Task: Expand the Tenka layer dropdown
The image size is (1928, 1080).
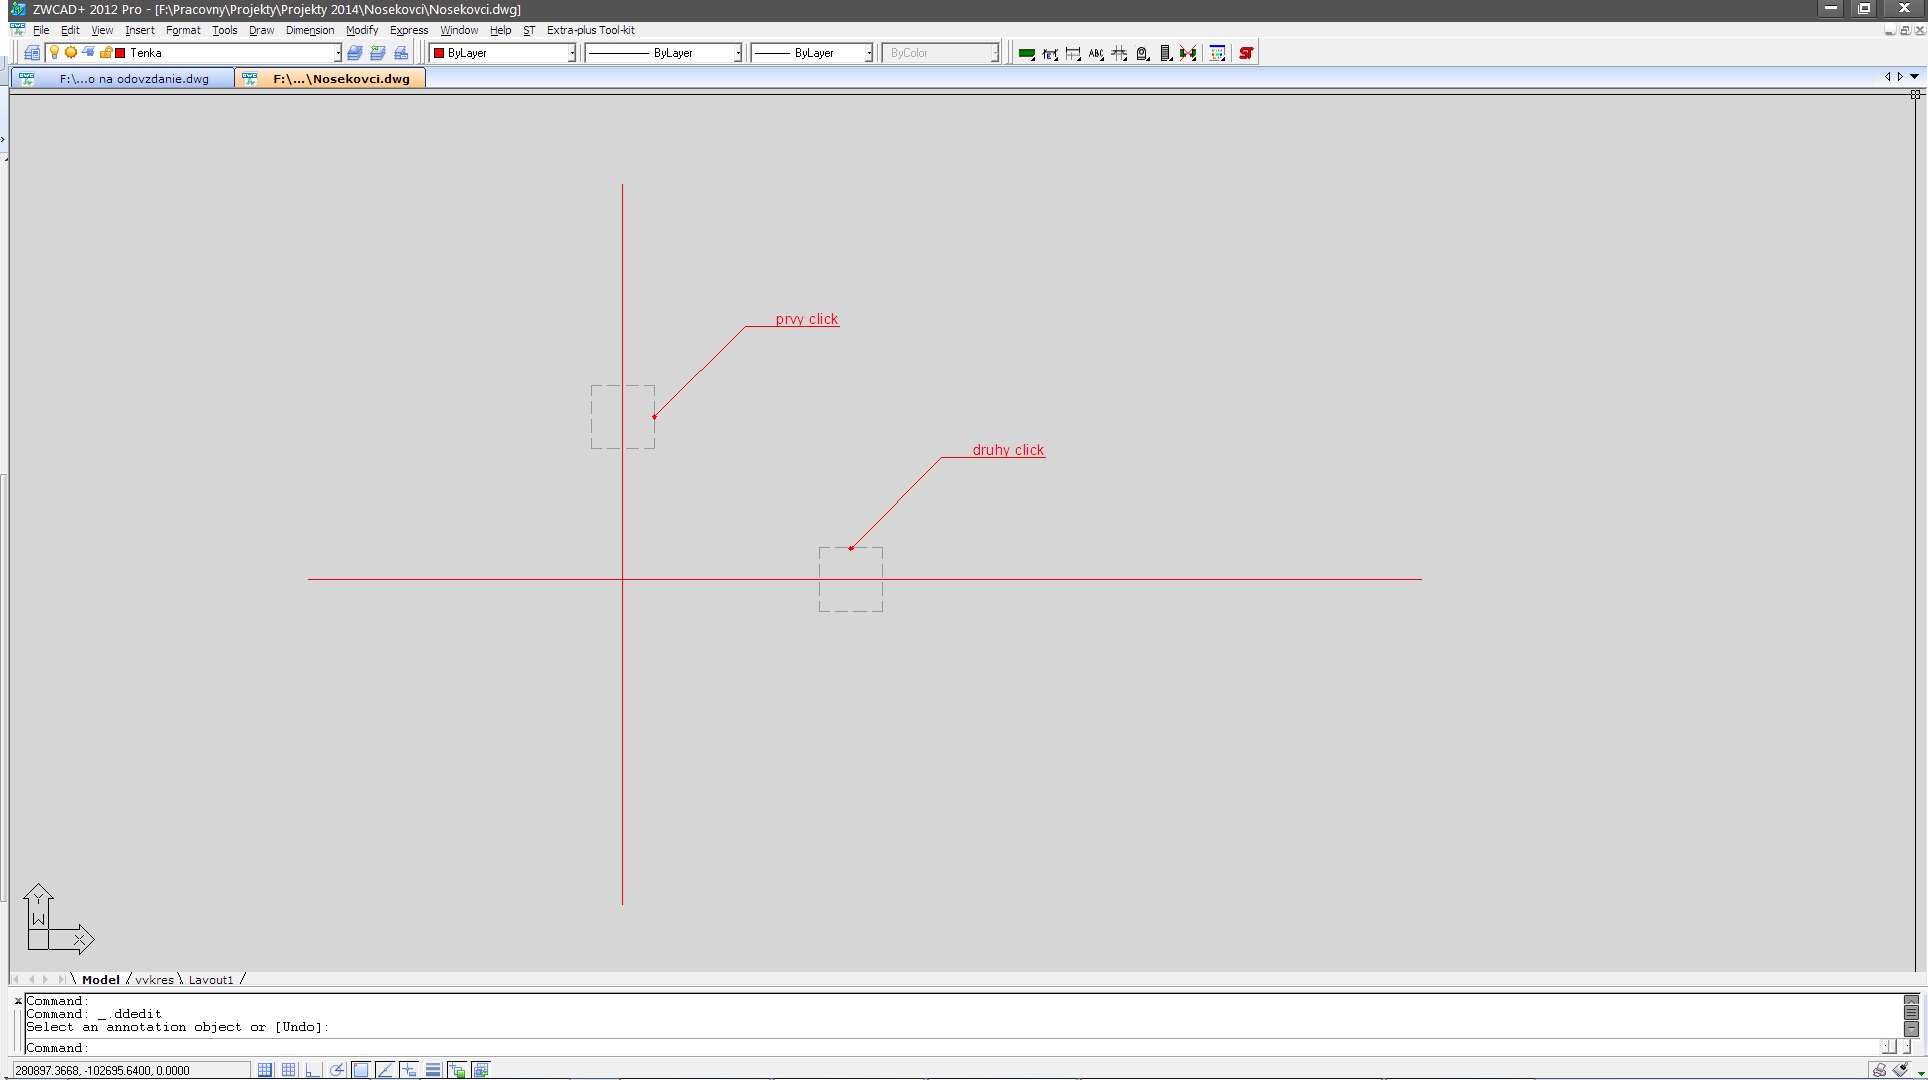Action: (337, 53)
